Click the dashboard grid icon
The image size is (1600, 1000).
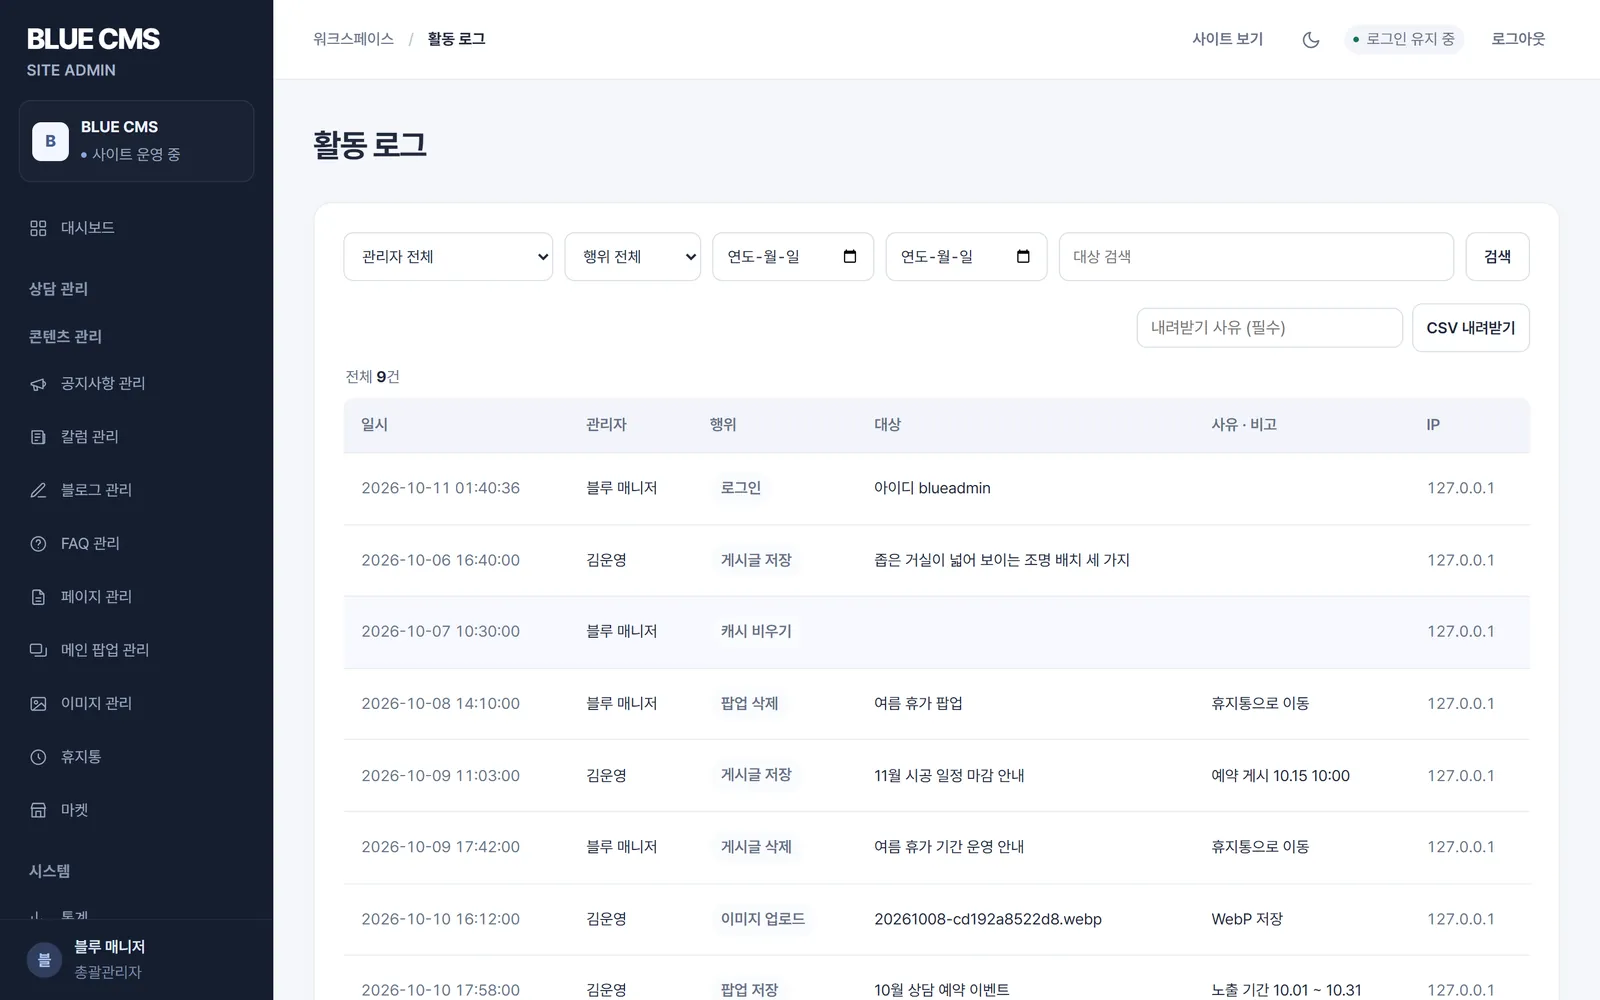38,228
